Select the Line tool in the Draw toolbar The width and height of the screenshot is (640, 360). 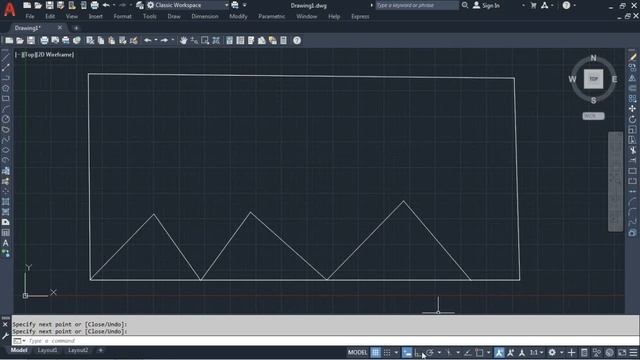pos(5,57)
